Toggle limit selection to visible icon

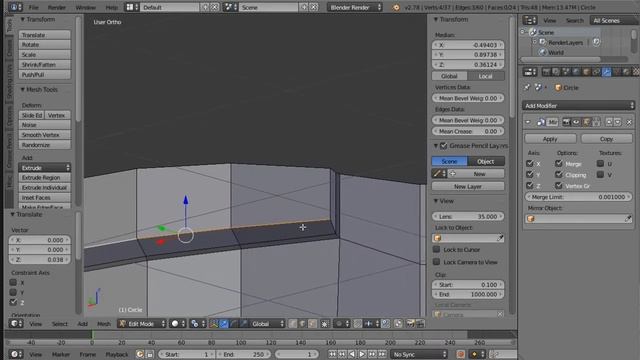[324, 324]
